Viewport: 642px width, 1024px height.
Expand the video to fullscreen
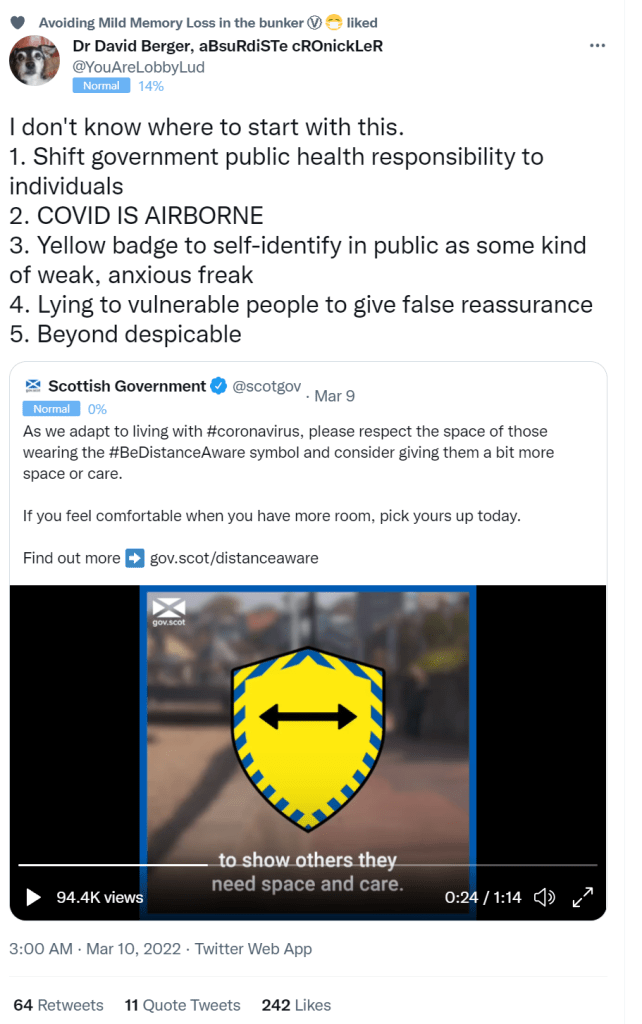click(x=583, y=897)
